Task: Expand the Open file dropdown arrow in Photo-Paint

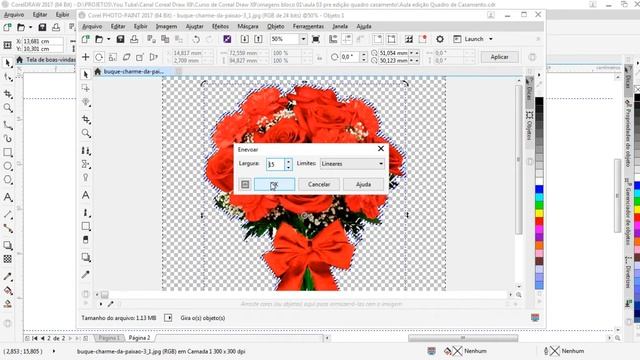Action: 109,39
